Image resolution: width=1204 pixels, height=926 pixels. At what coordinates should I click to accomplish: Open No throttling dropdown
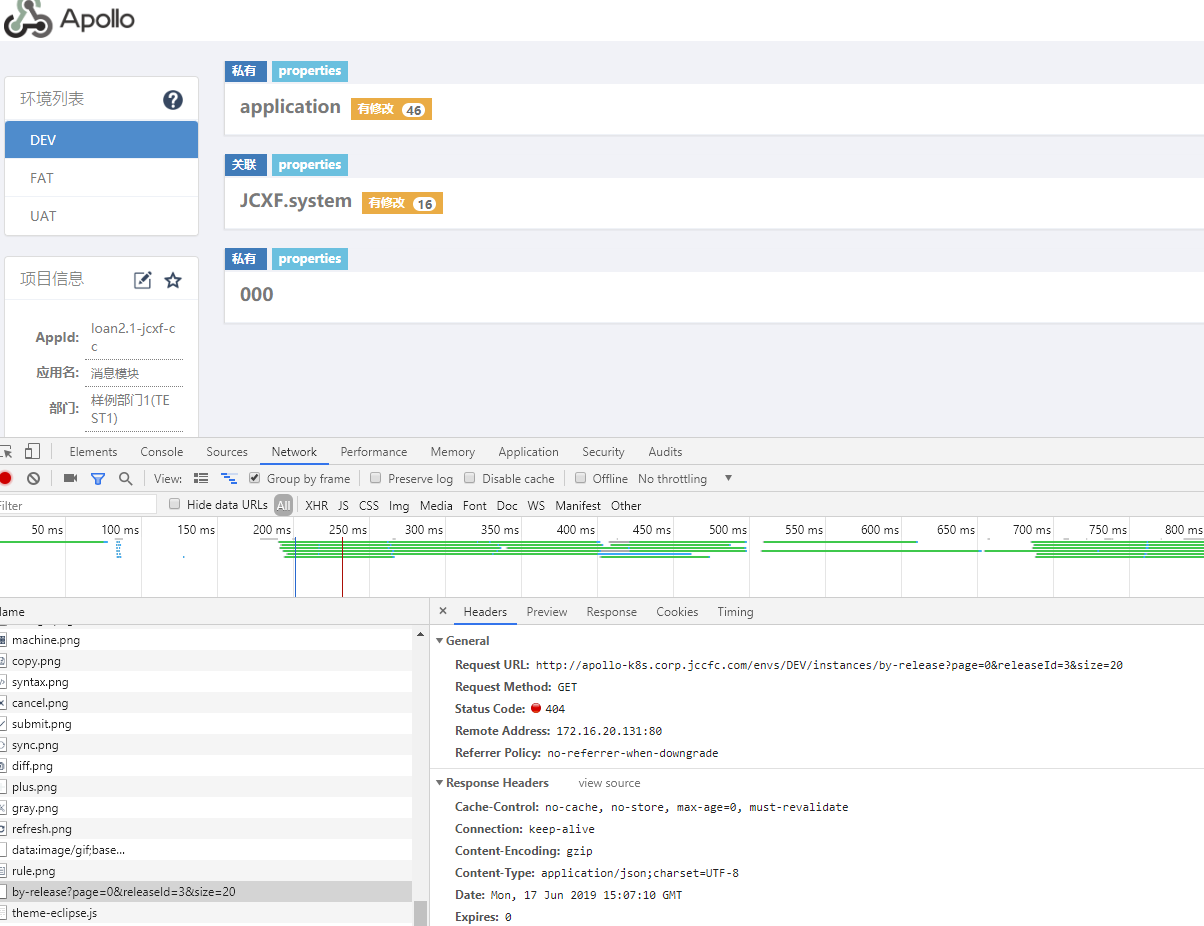pyautogui.click(x=685, y=479)
